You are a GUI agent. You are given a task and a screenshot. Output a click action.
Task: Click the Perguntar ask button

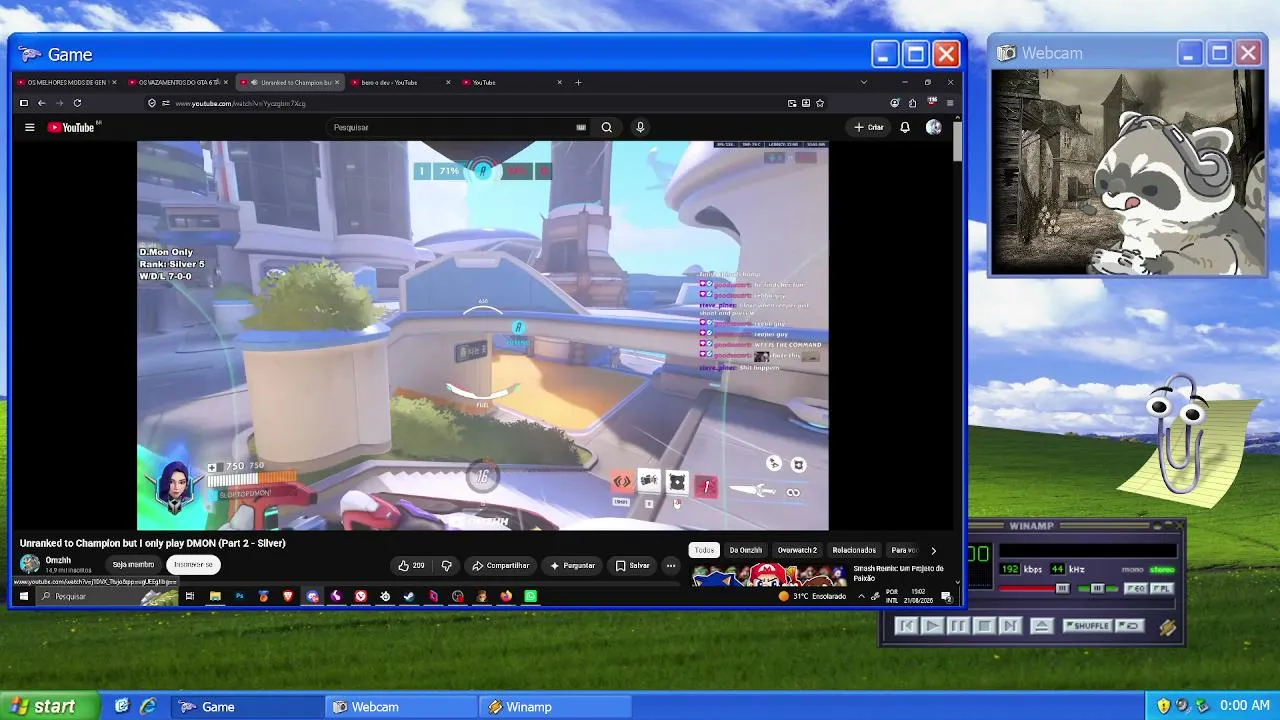(572, 565)
